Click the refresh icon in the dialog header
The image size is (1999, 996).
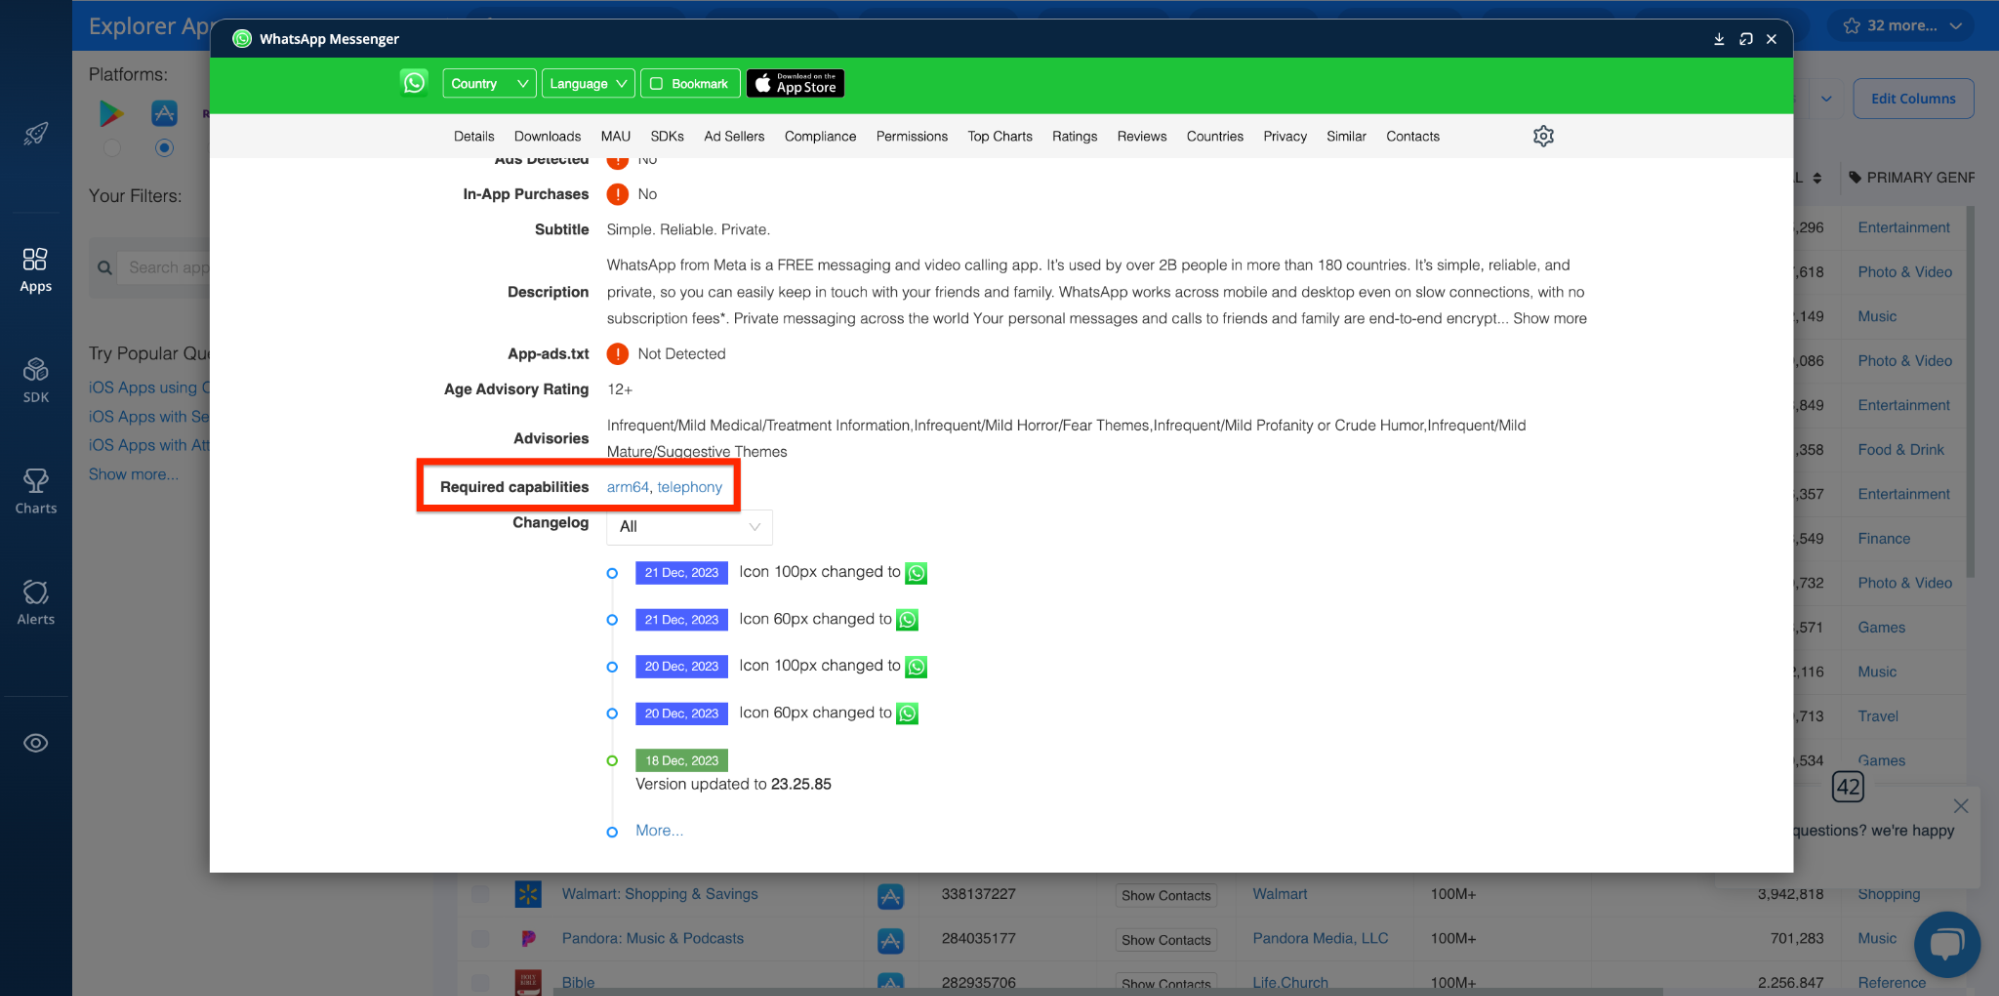[1746, 39]
